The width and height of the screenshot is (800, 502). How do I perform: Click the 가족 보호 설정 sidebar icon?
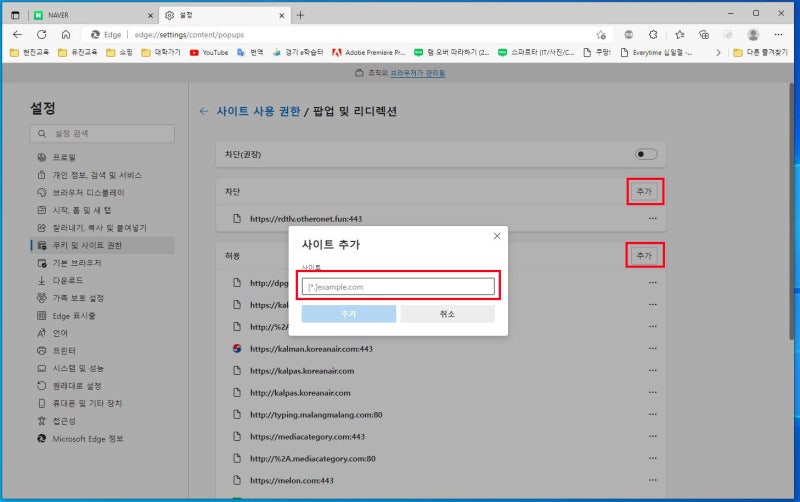(41, 298)
